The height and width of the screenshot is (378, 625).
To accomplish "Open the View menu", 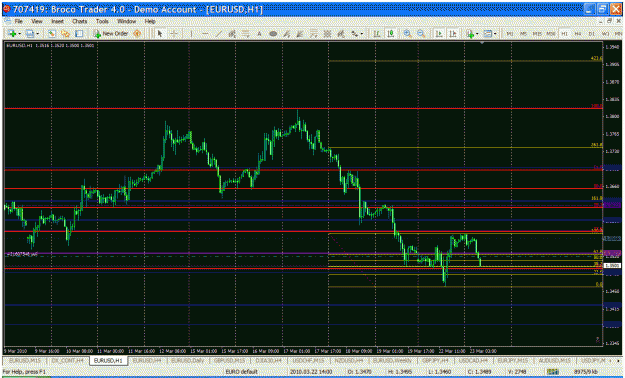I will 37,21.
